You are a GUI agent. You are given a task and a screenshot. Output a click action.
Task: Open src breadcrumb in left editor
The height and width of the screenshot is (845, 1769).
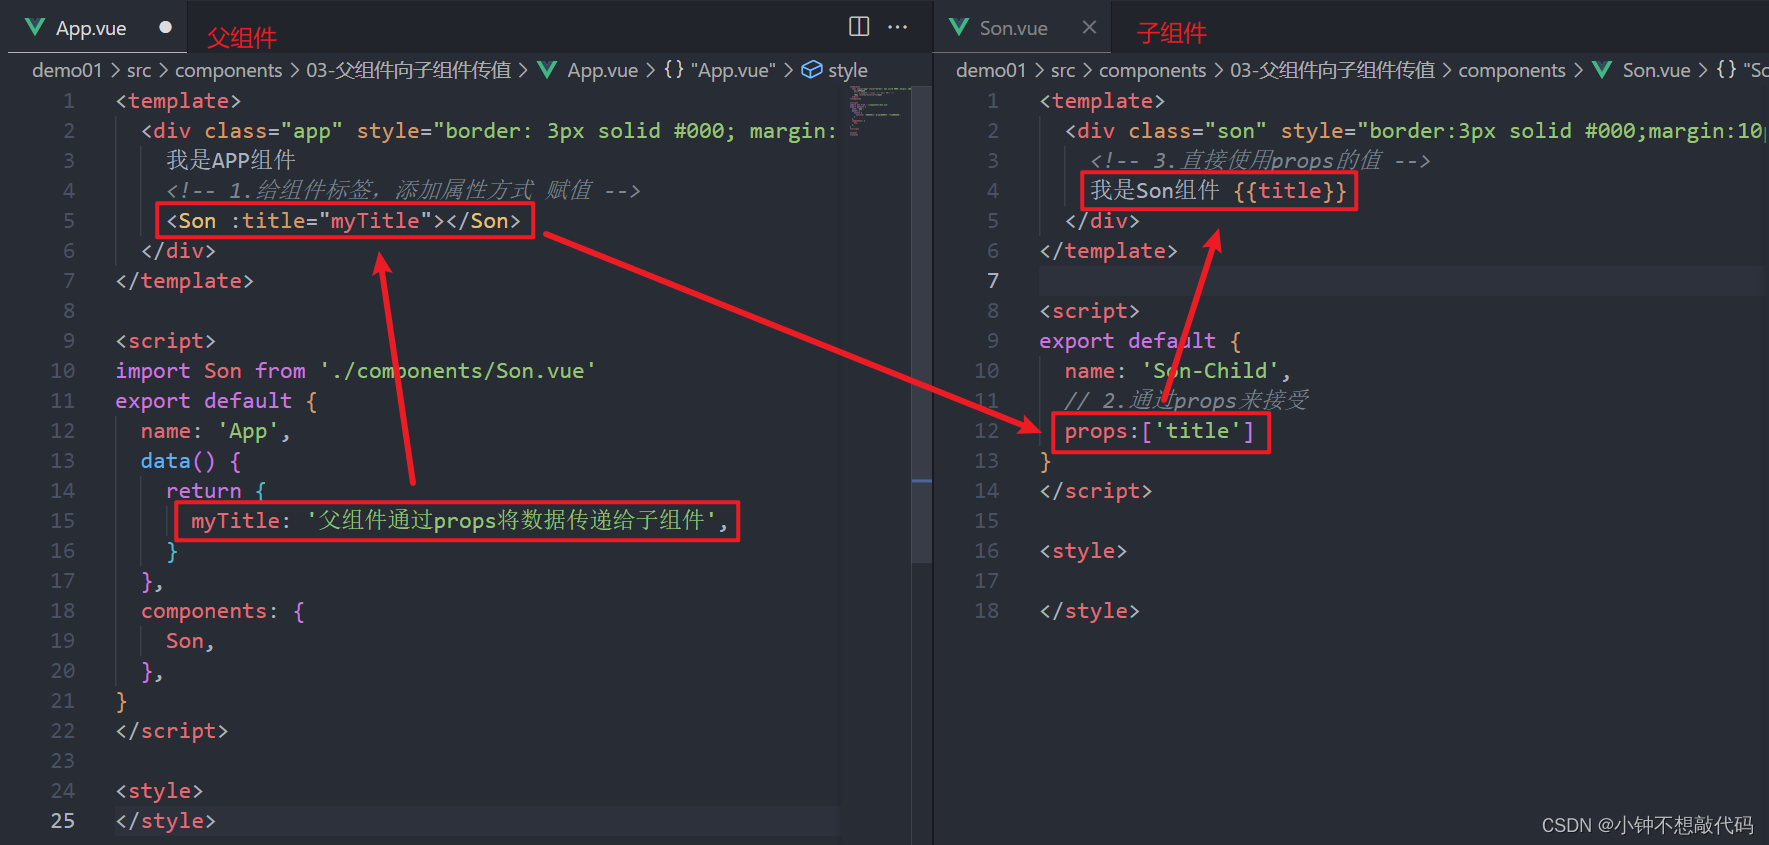tap(139, 70)
